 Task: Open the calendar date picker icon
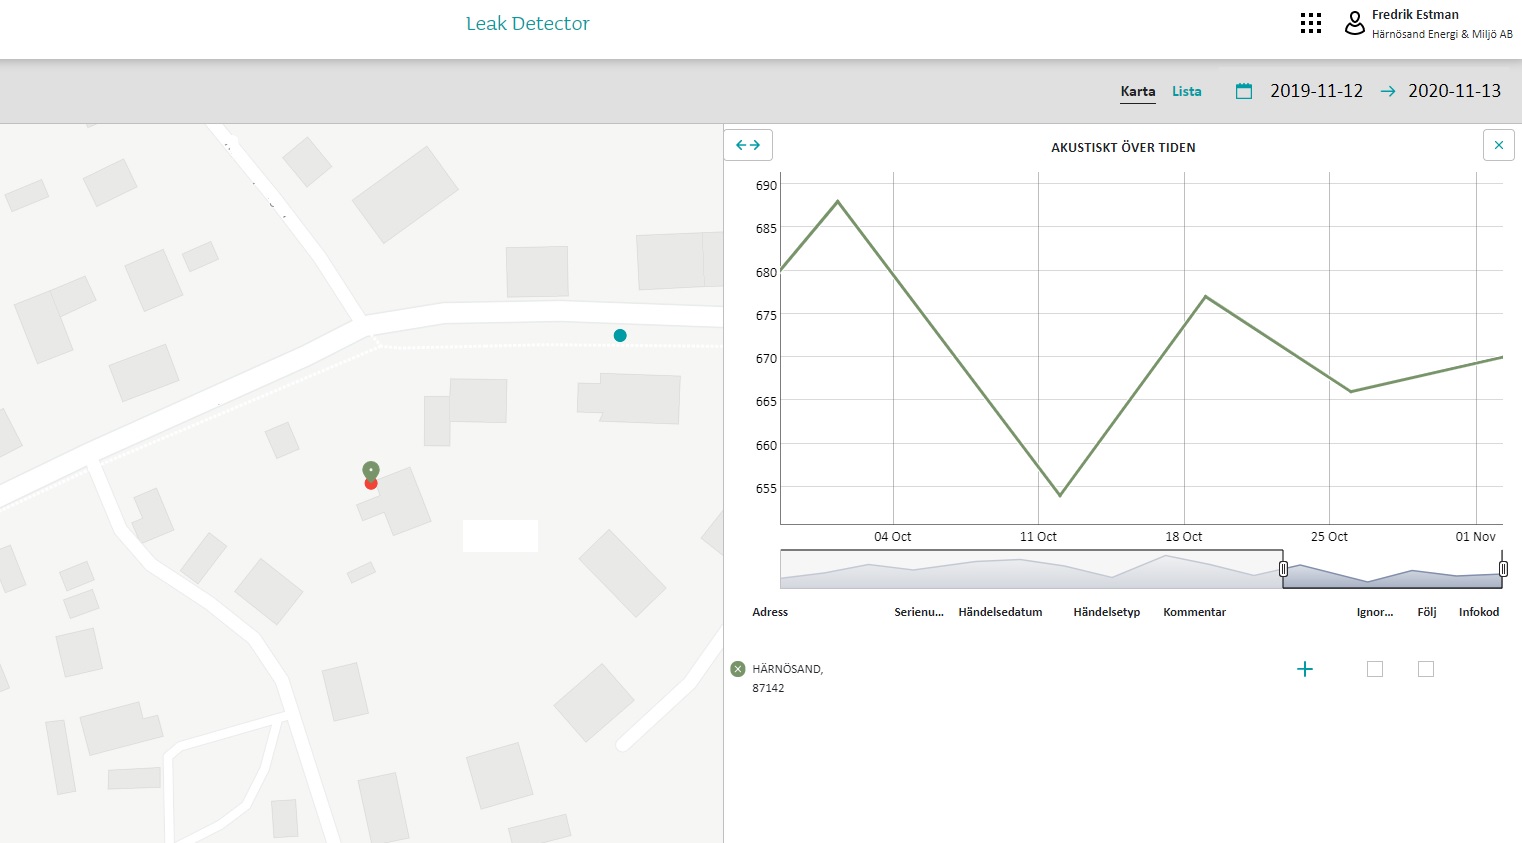(1243, 91)
